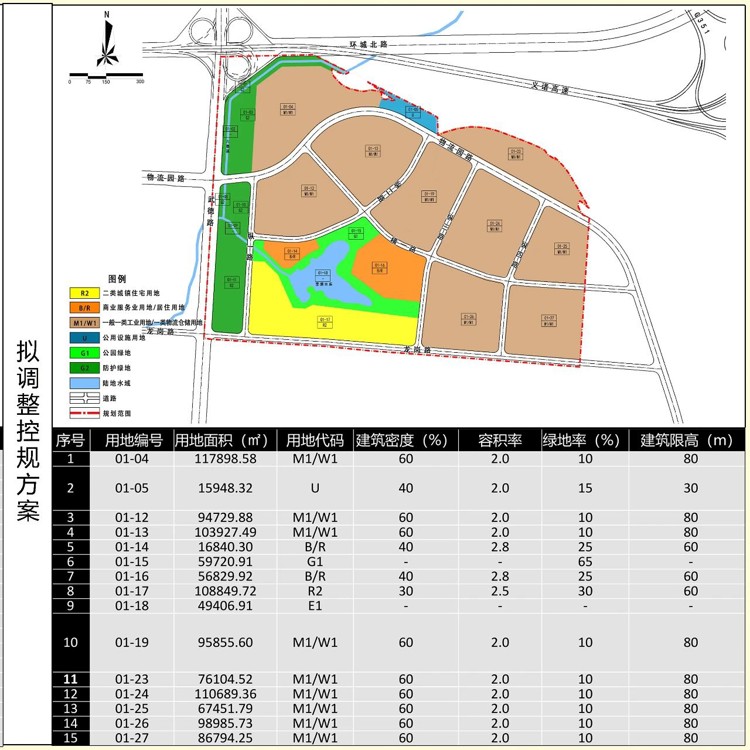Click the 拟调整控规方案 vertical title

click(28, 430)
